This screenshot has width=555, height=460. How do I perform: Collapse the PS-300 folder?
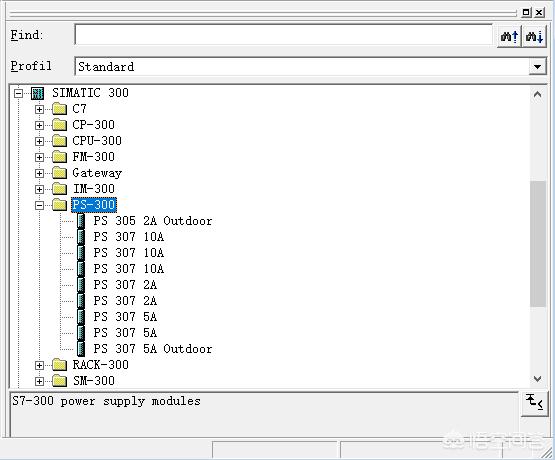click(39, 205)
